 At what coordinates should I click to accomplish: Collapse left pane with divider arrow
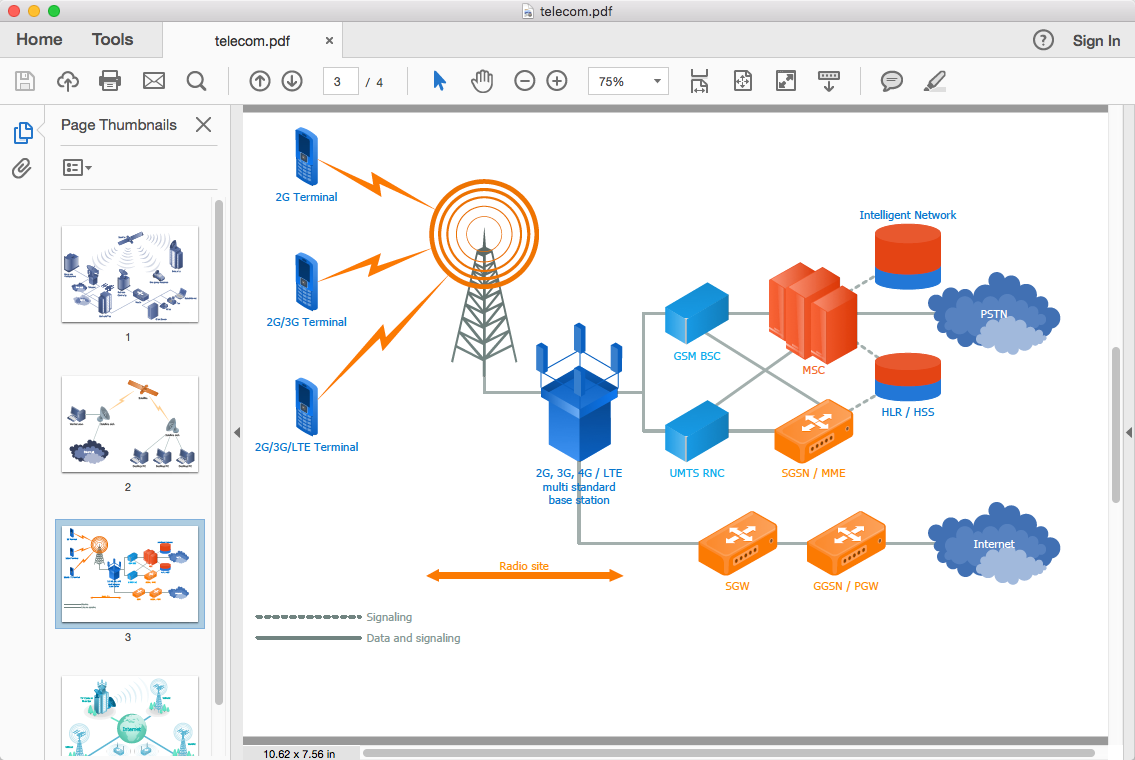pos(237,432)
